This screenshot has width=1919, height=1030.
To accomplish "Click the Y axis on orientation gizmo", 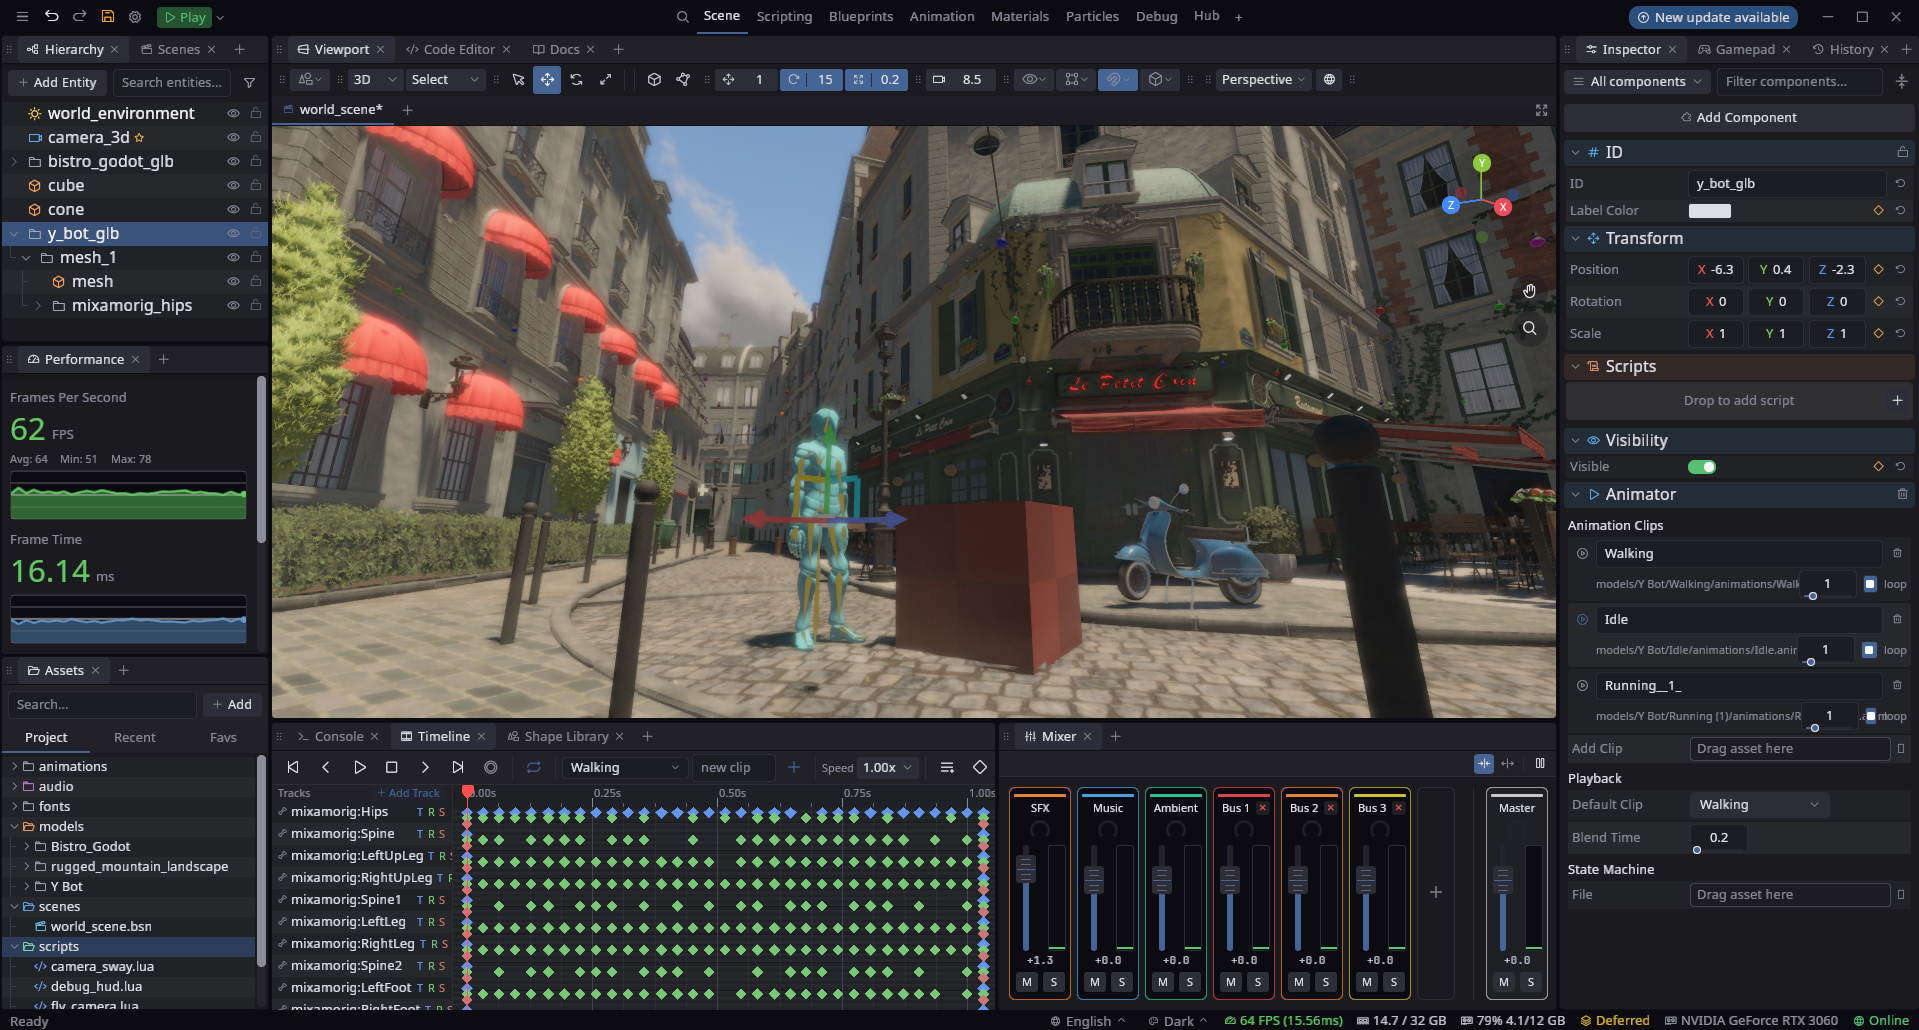I will click(1482, 163).
